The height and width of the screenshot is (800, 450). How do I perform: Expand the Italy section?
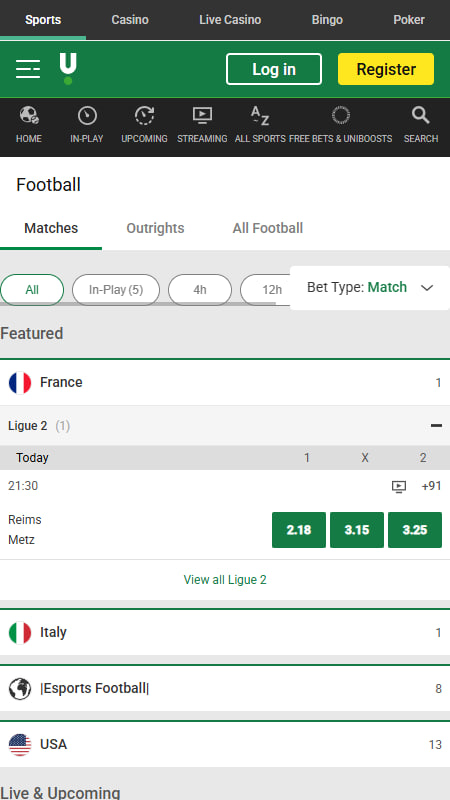tap(225, 633)
